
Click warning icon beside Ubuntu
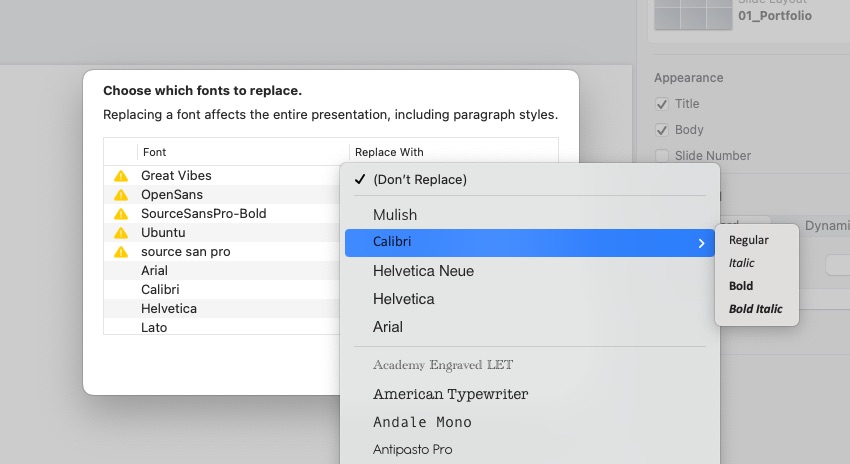point(121,233)
